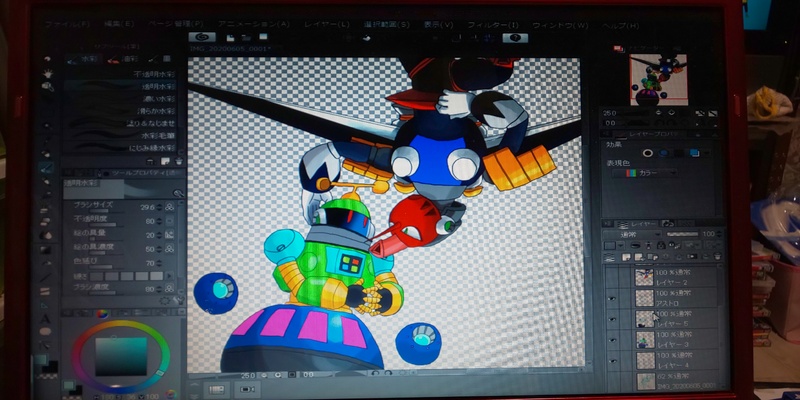Click the 色延び stepper arrows
This screenshot has width=800, height=400.
[159, 263]
